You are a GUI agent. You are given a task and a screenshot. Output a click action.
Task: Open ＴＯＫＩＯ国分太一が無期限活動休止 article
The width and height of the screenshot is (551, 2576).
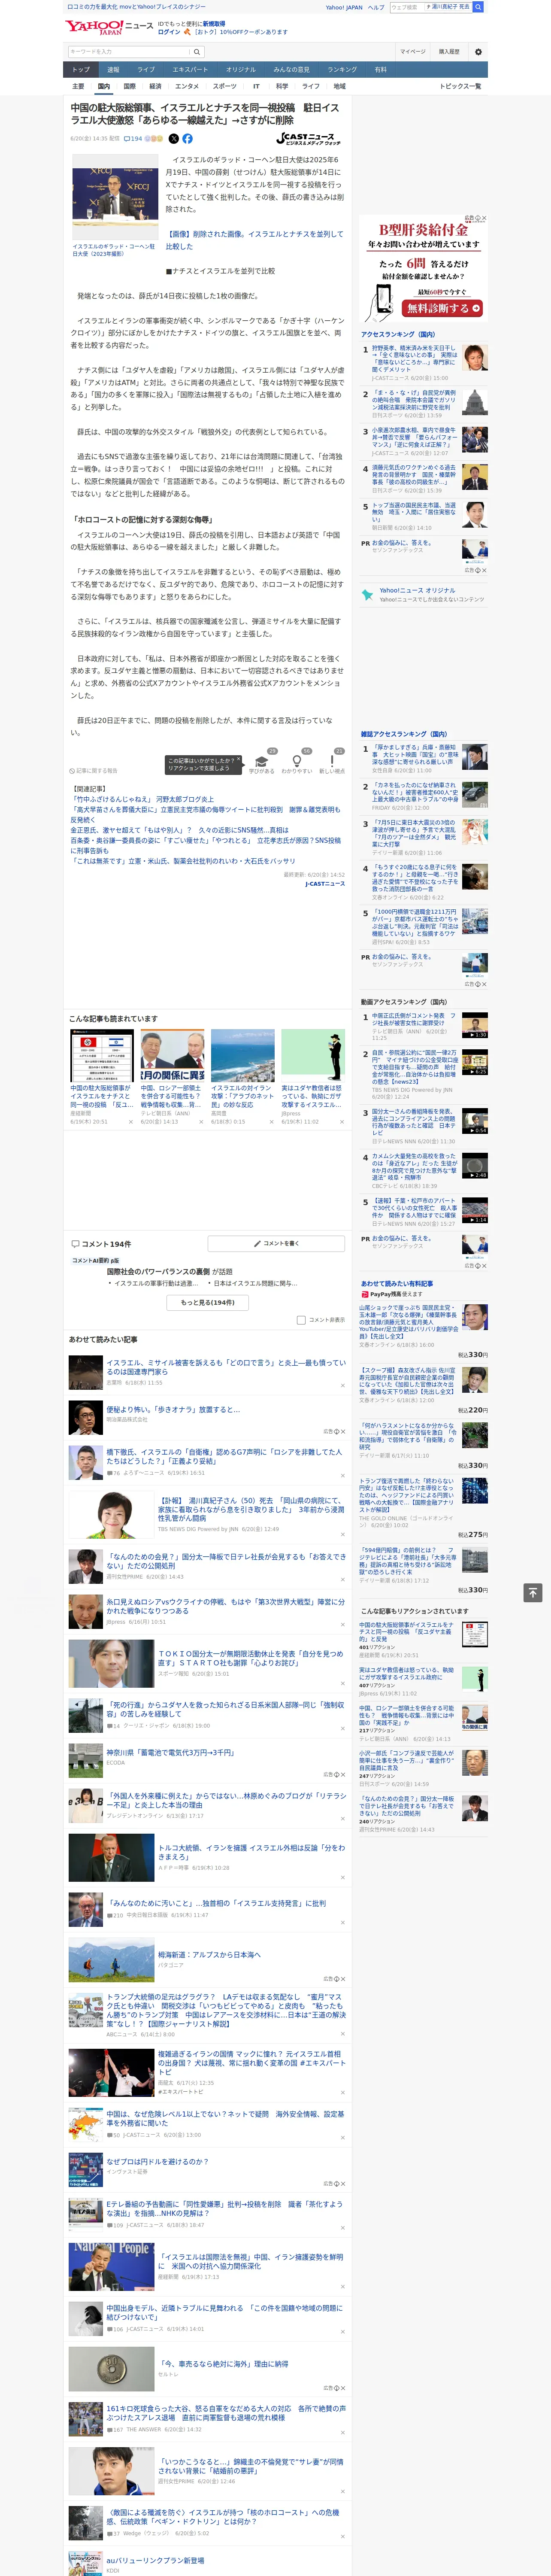250,1658
